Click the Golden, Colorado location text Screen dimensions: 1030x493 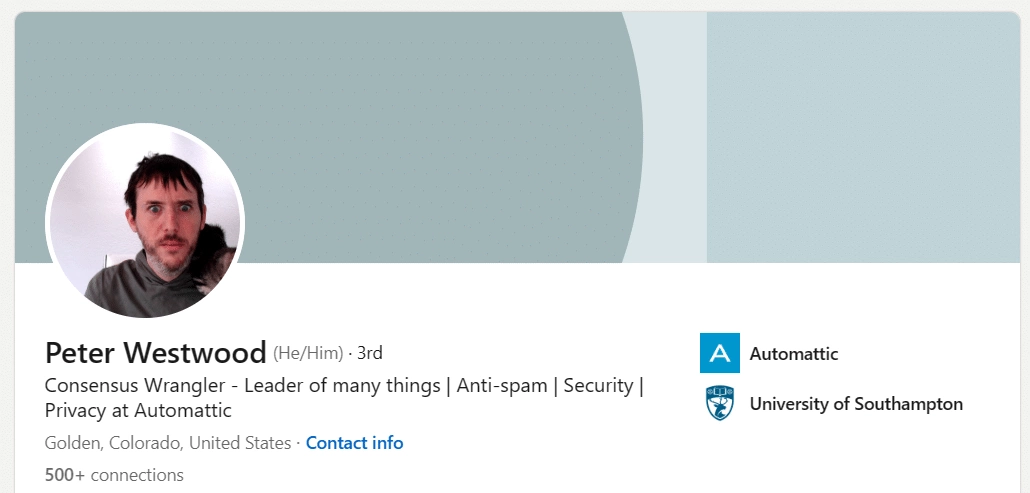pyautogui.click(x=113, y=443)
